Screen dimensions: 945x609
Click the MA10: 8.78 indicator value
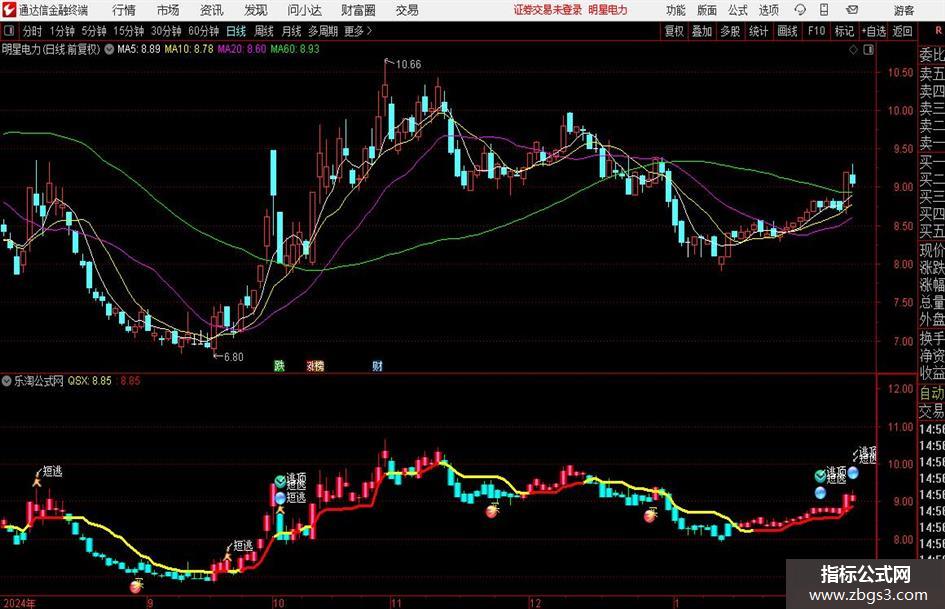pyautogui.click(x=189, y=49)
